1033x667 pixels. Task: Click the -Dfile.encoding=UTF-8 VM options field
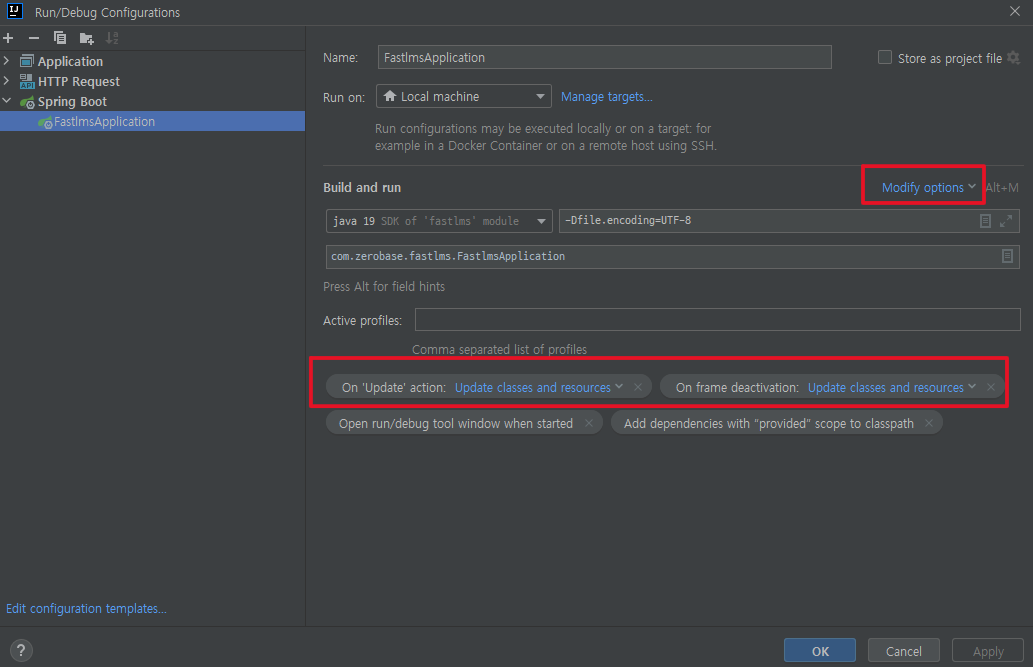click(789, 221)
